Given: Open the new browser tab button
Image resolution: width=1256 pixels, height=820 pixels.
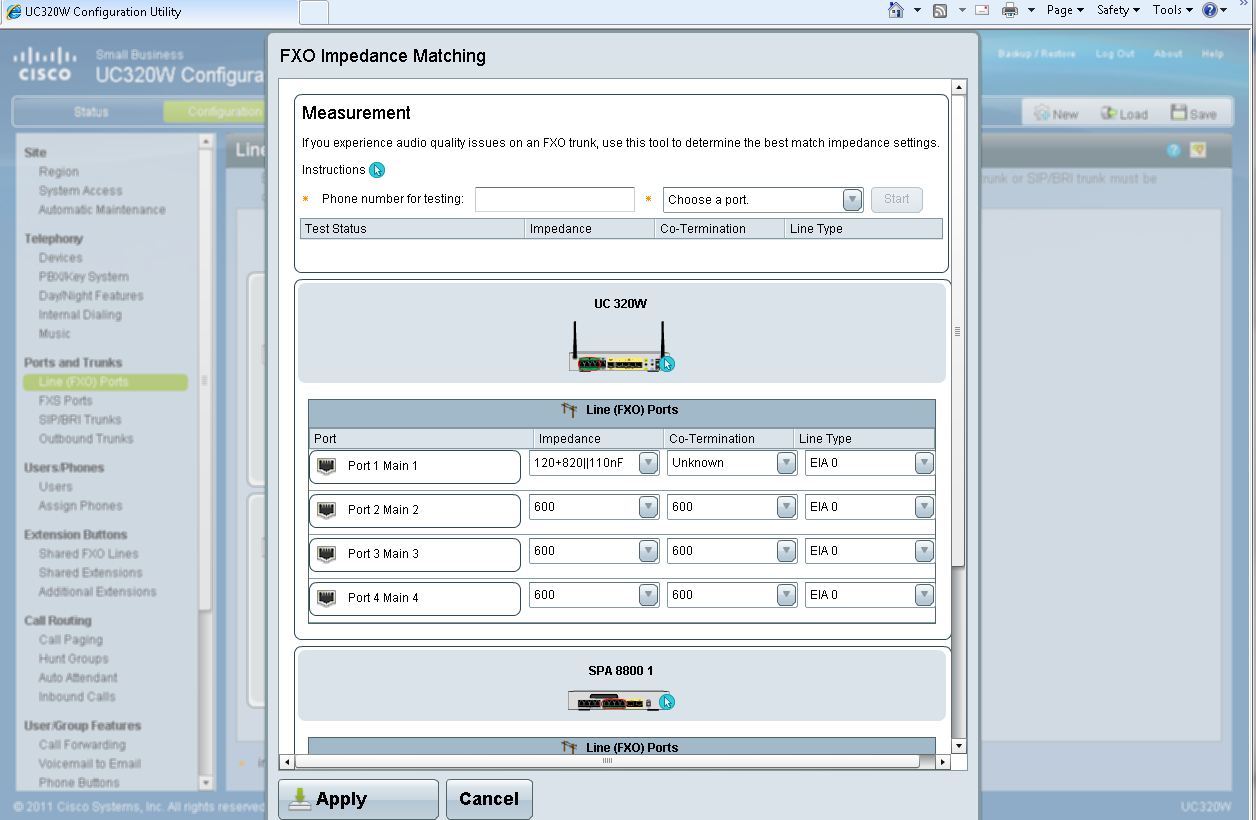Looking at the screenshot, I should [314, 12].
